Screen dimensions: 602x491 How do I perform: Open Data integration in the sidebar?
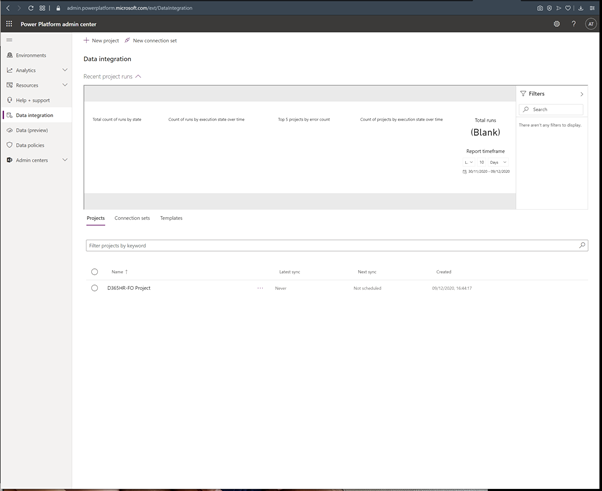(x=36, y=115)
